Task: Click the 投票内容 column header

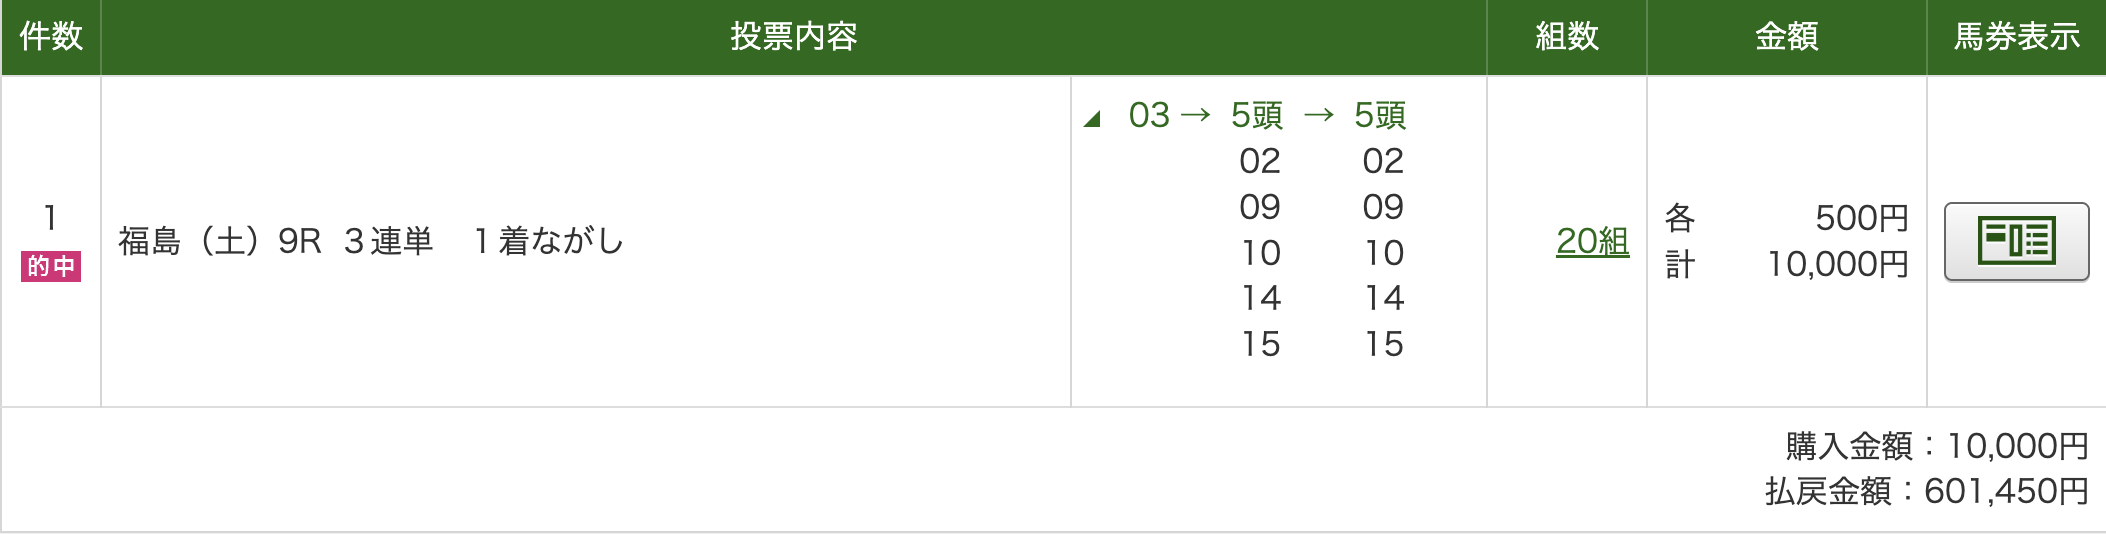Action: (793, 37)
